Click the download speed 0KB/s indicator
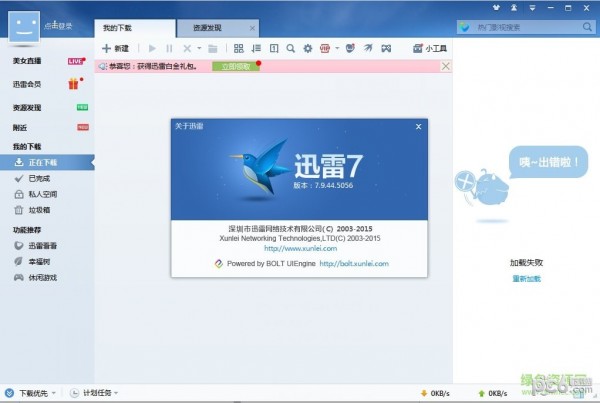This screenshot has height=403, width=600. 435,393
